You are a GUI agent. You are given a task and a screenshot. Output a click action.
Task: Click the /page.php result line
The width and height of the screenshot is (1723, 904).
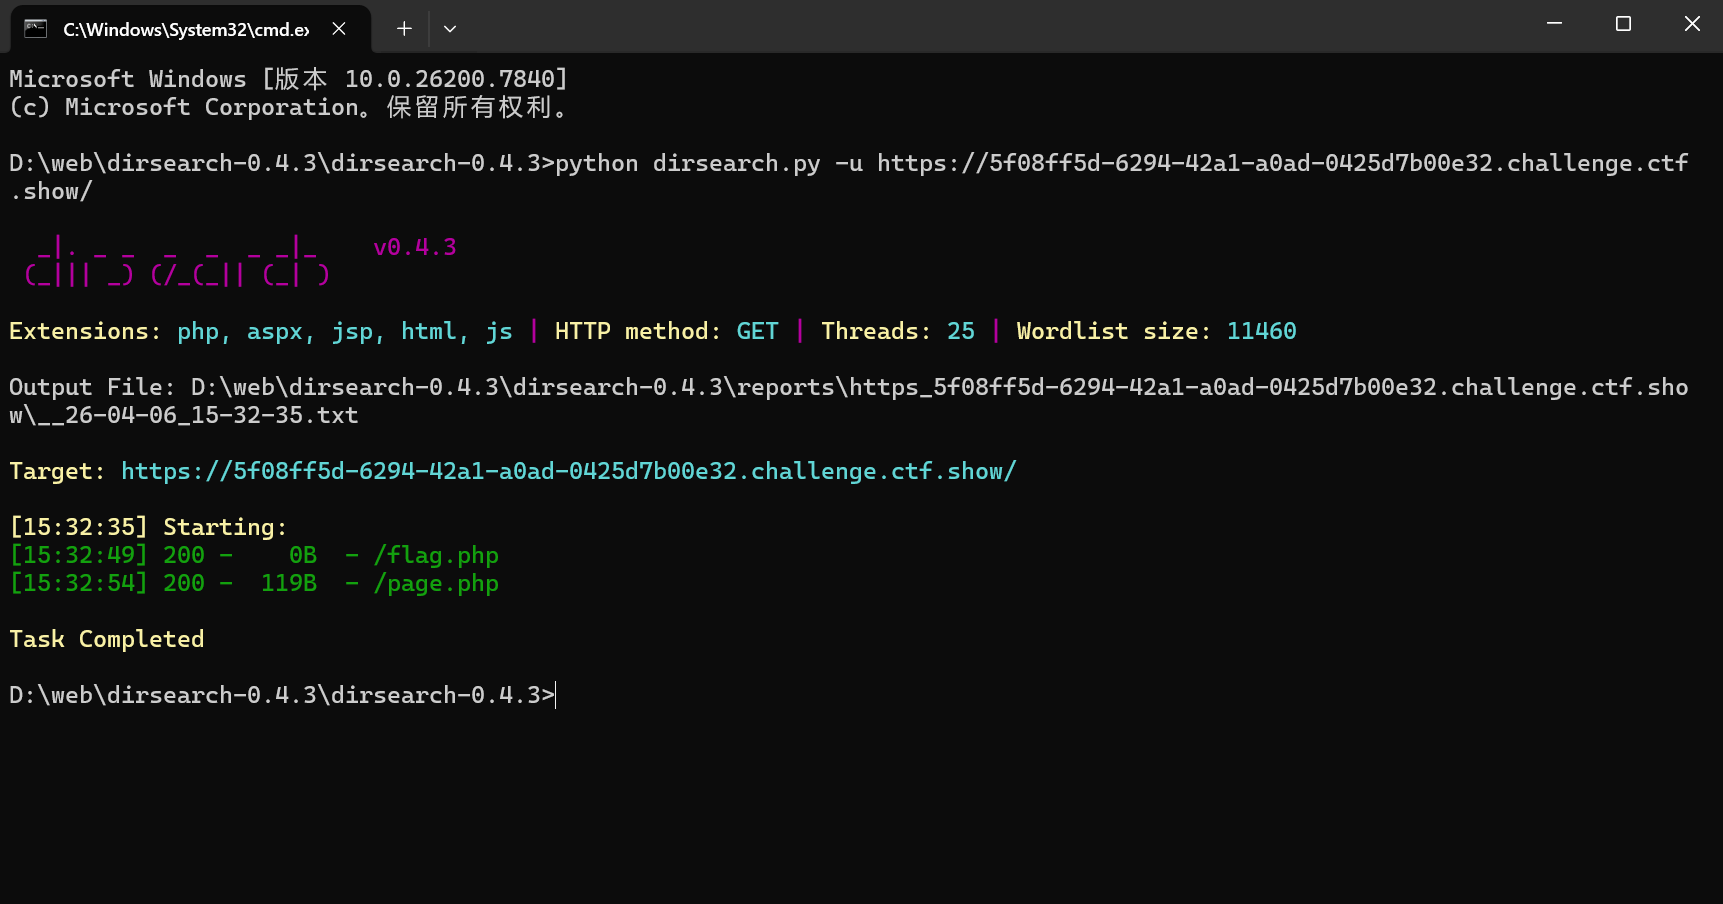point(254,583)
